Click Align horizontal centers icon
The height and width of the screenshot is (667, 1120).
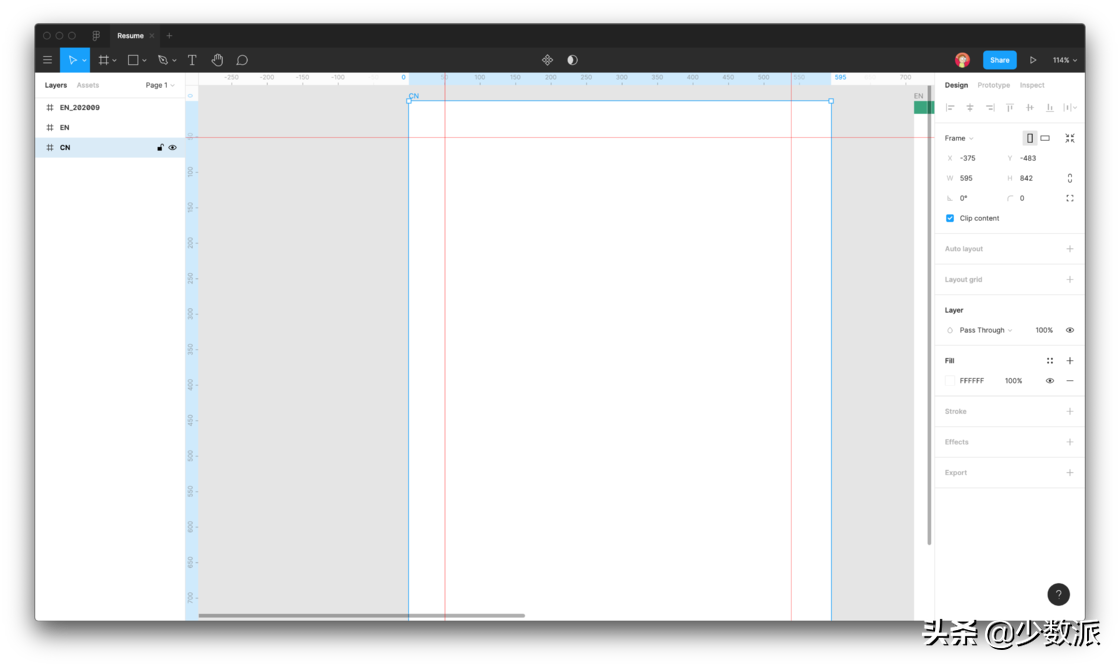click(970, 108)
